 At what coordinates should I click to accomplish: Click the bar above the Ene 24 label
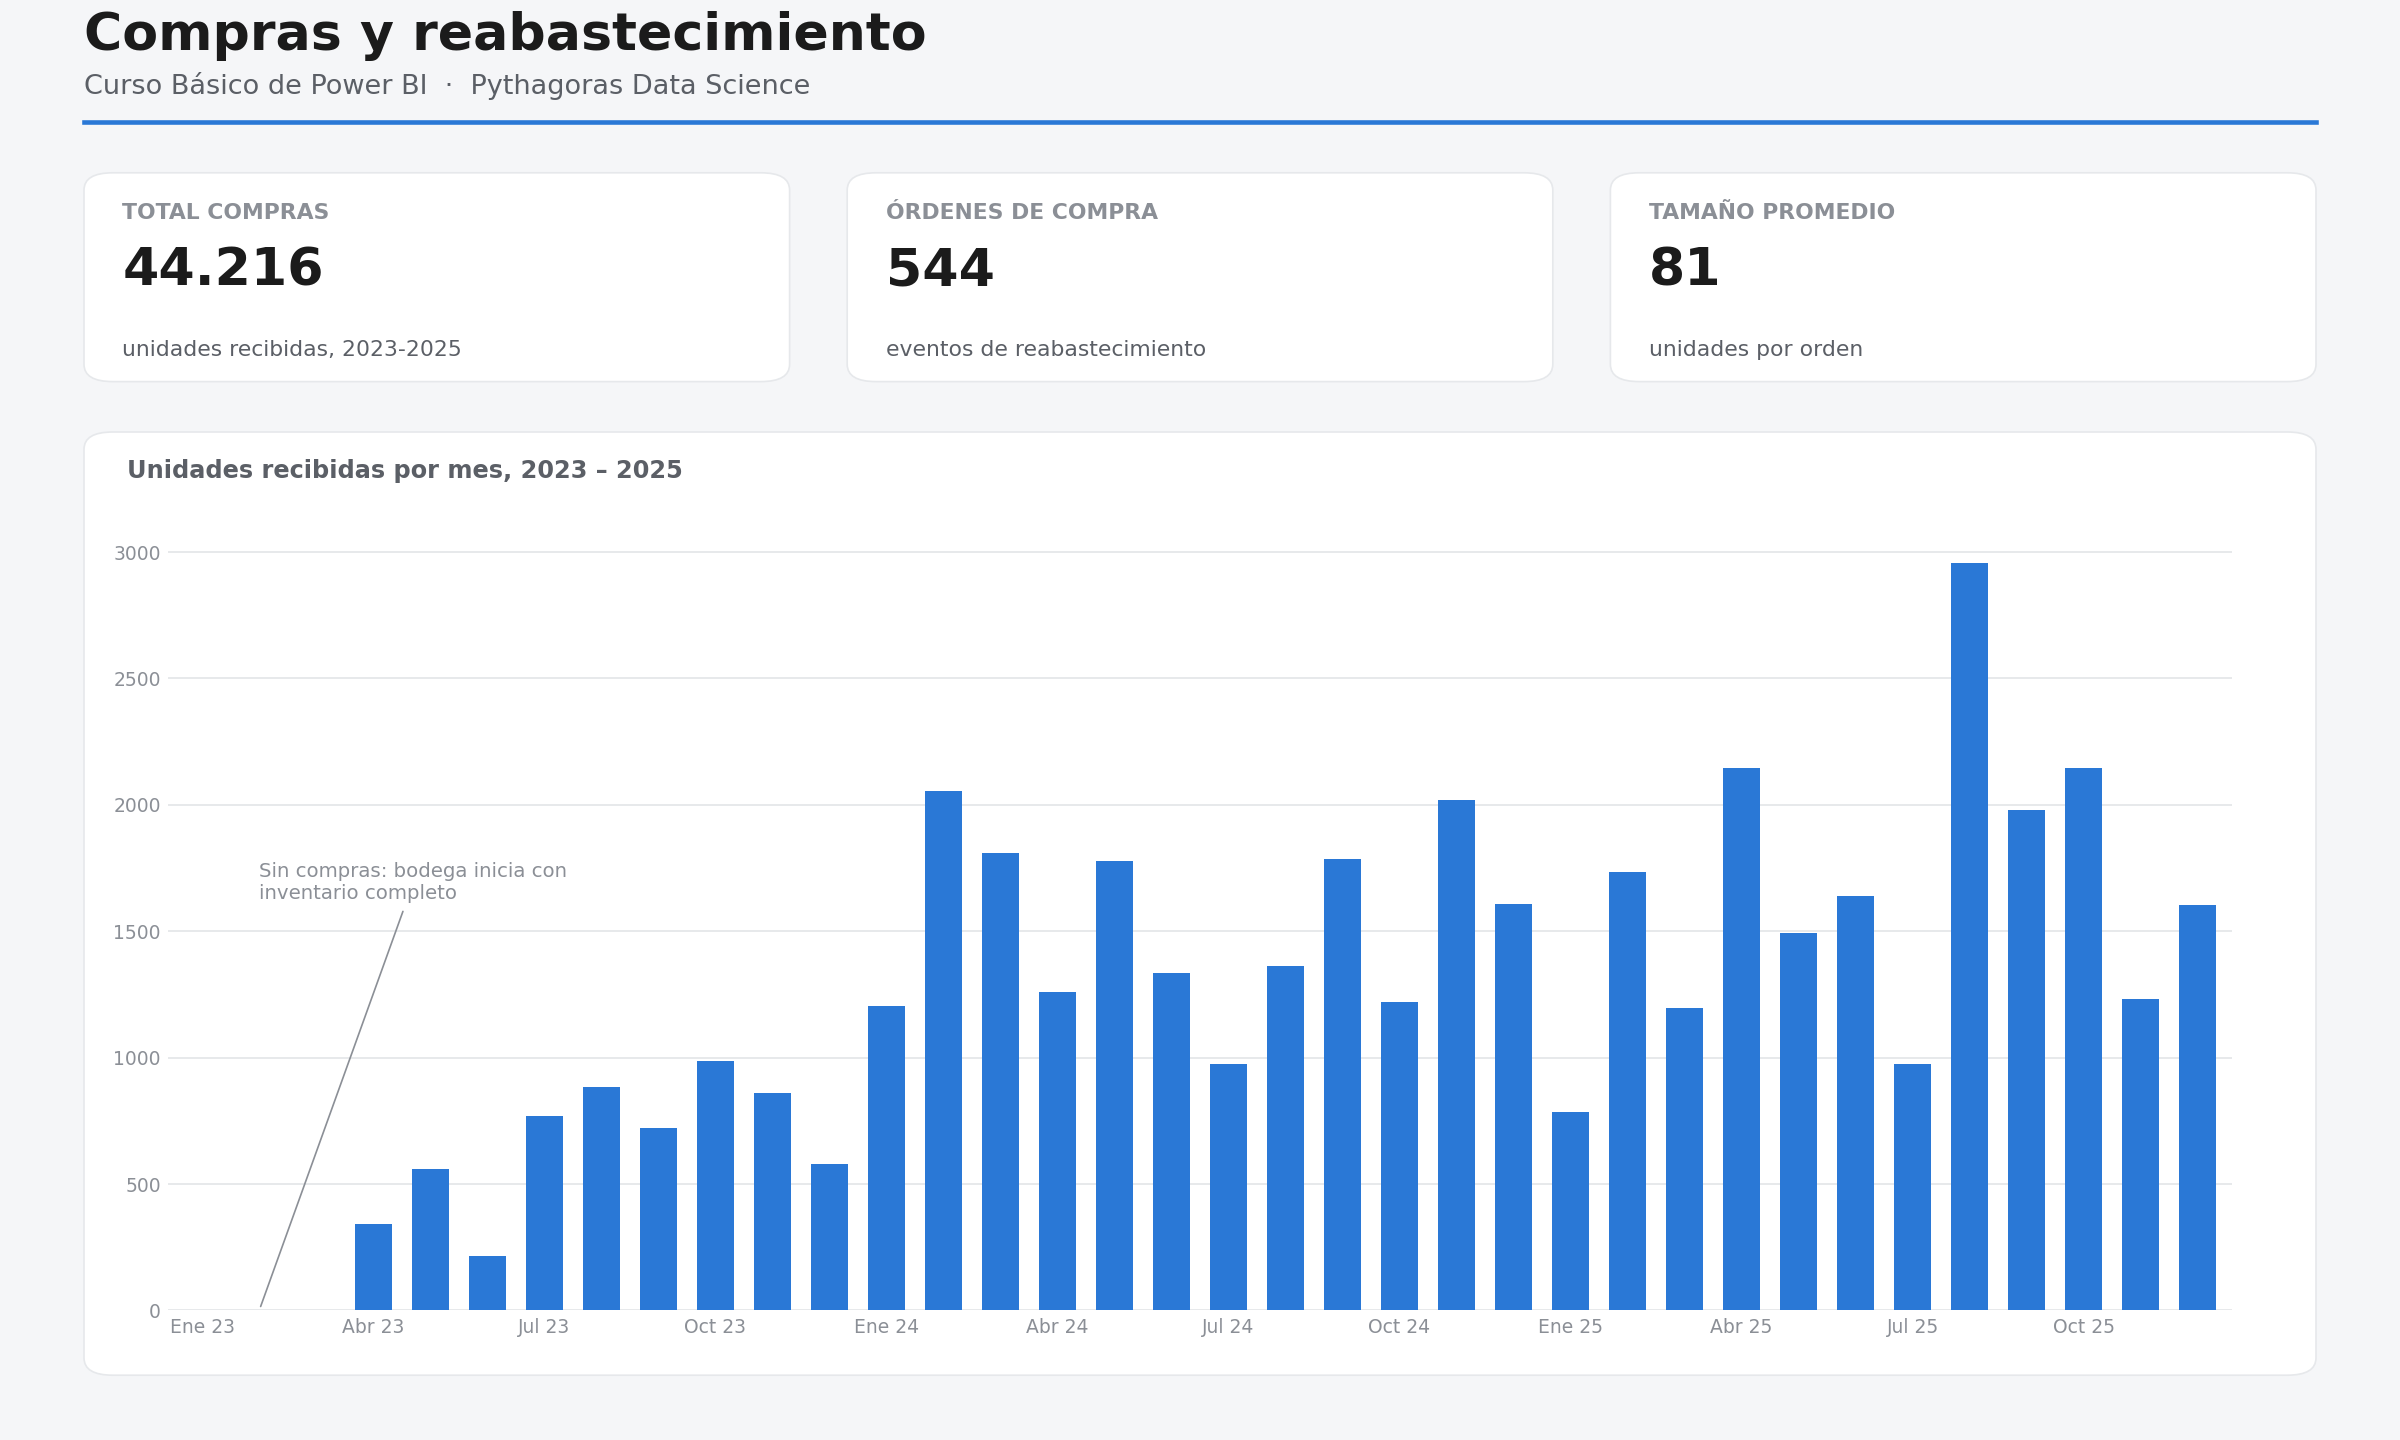(x=886, y=1158)
